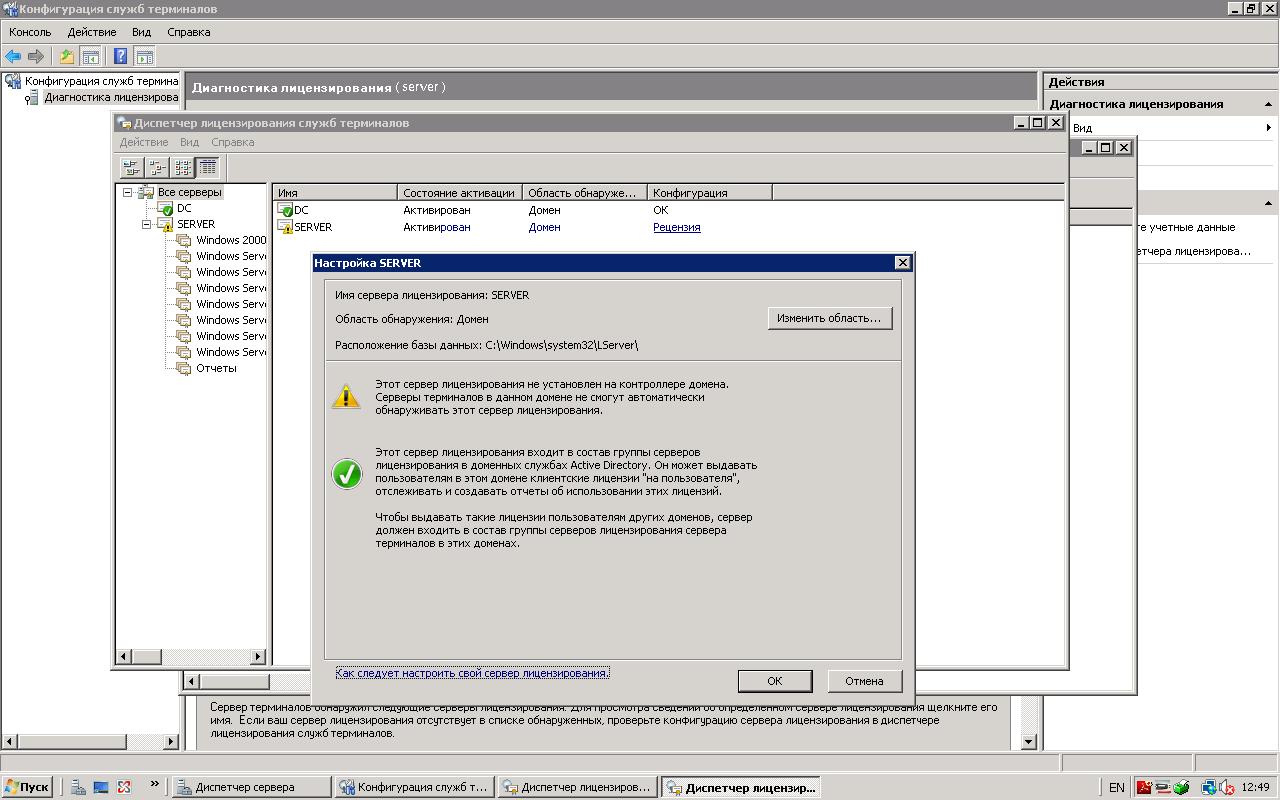Click the muted volume tray icon
This screenshot has height=800, width=1280.
pyautogui.click(x=1227, y=787)
